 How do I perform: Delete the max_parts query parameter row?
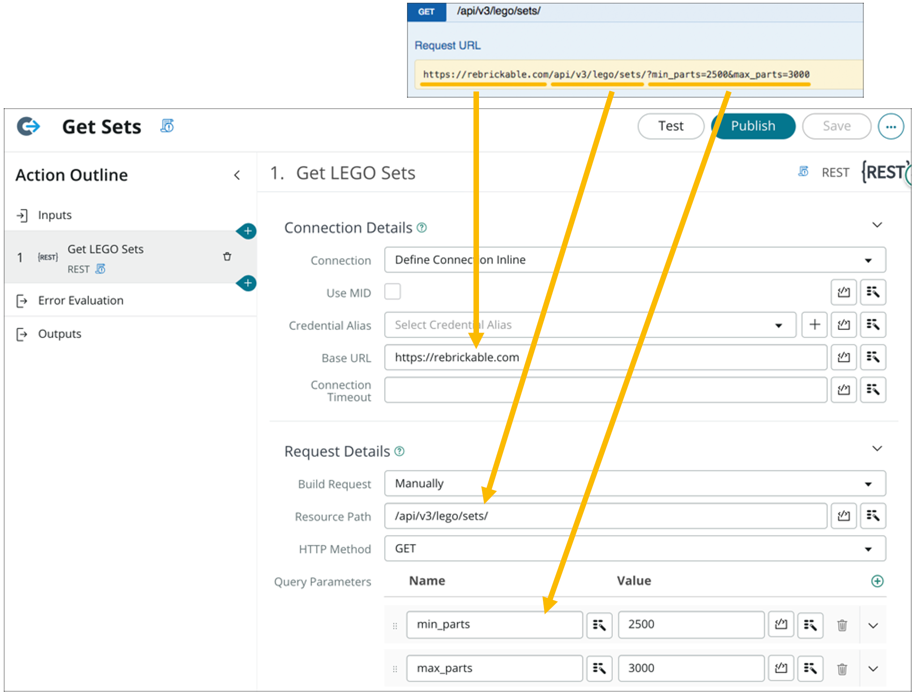click(842, 668)
